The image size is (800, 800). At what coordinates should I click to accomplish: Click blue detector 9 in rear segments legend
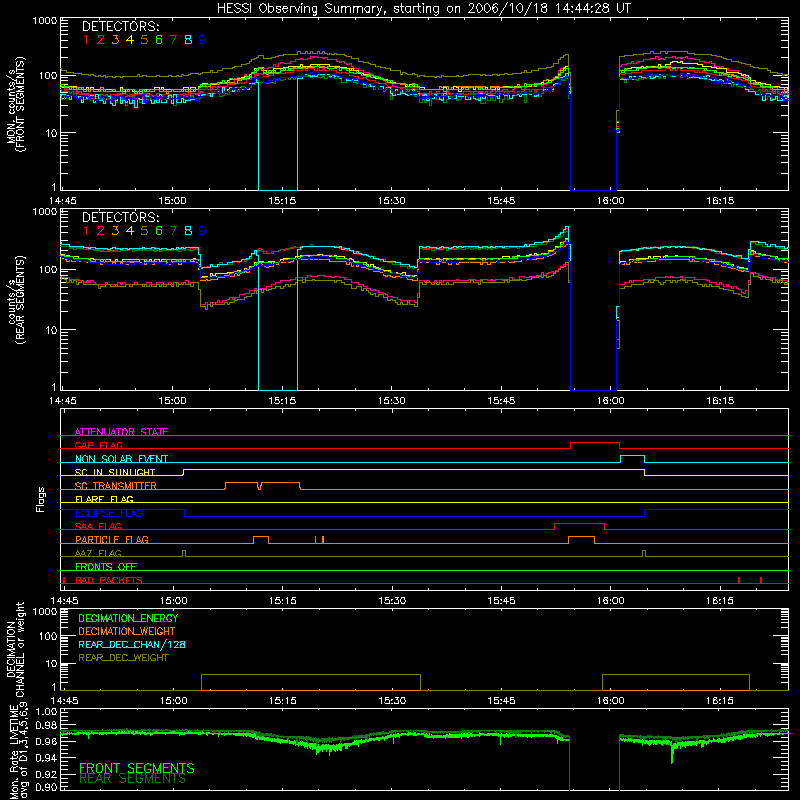click(x=203, y=231)
